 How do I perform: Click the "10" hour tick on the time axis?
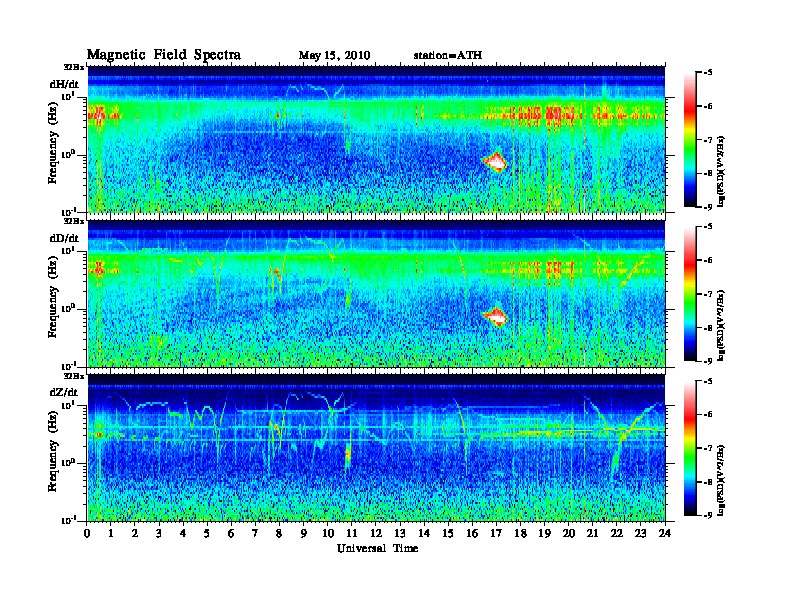pos(328,533)
